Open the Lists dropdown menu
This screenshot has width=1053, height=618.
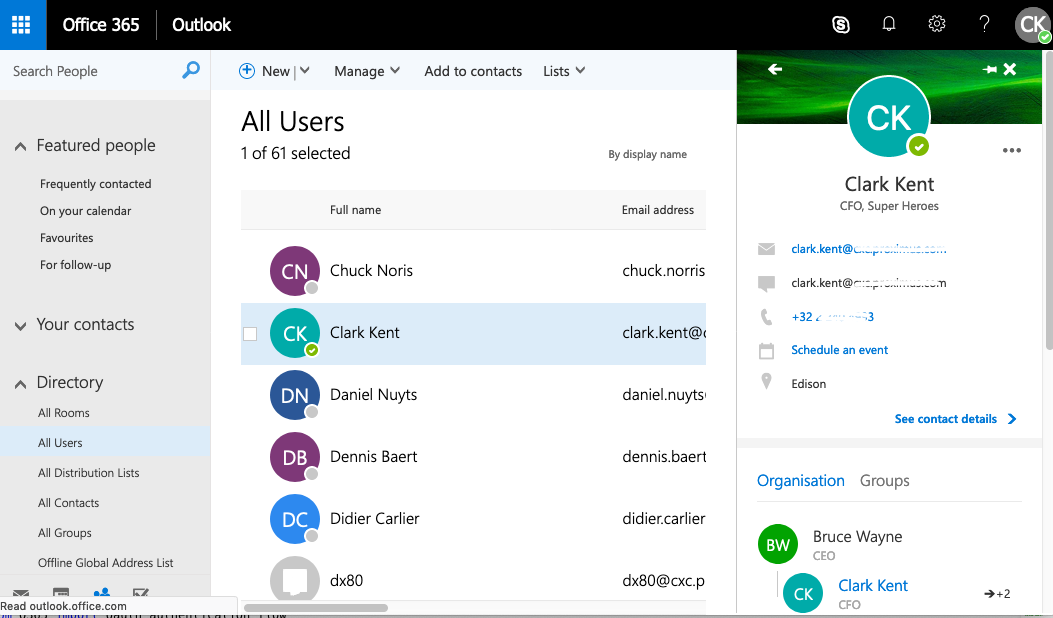point(563,71)
